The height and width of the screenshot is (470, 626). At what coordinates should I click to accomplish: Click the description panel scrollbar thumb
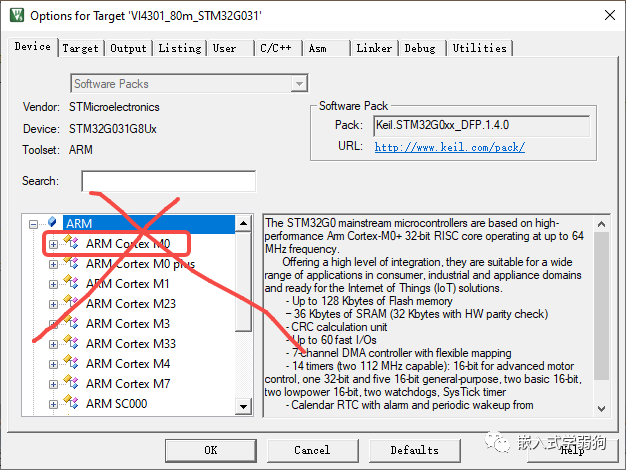(601, 306)
